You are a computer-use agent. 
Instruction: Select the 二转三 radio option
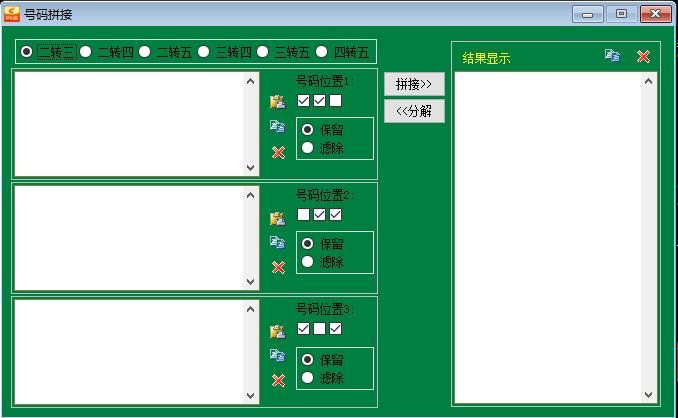50,52
